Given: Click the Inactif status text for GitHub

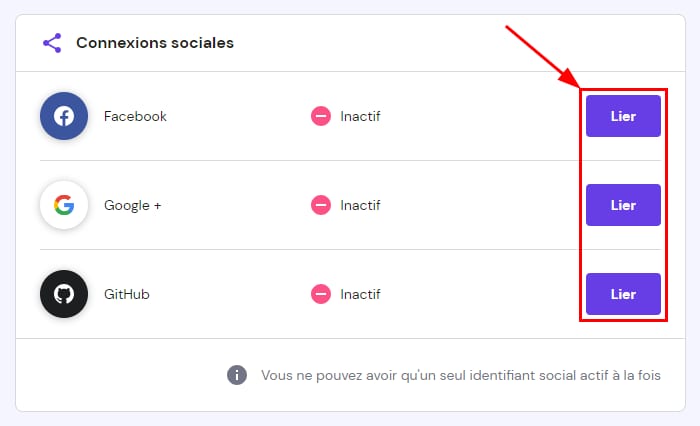Looking at the screenshot, I should [x=360, y=294].
